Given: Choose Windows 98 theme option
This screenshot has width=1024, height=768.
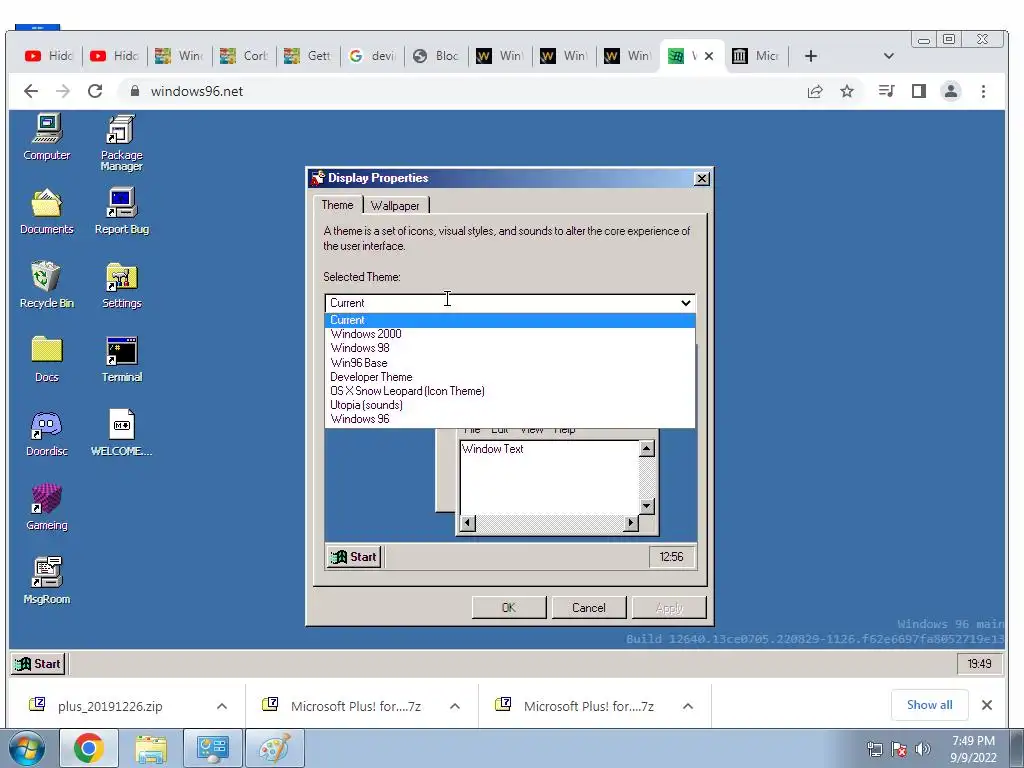Looking at the screenshot, I should 510,348.
